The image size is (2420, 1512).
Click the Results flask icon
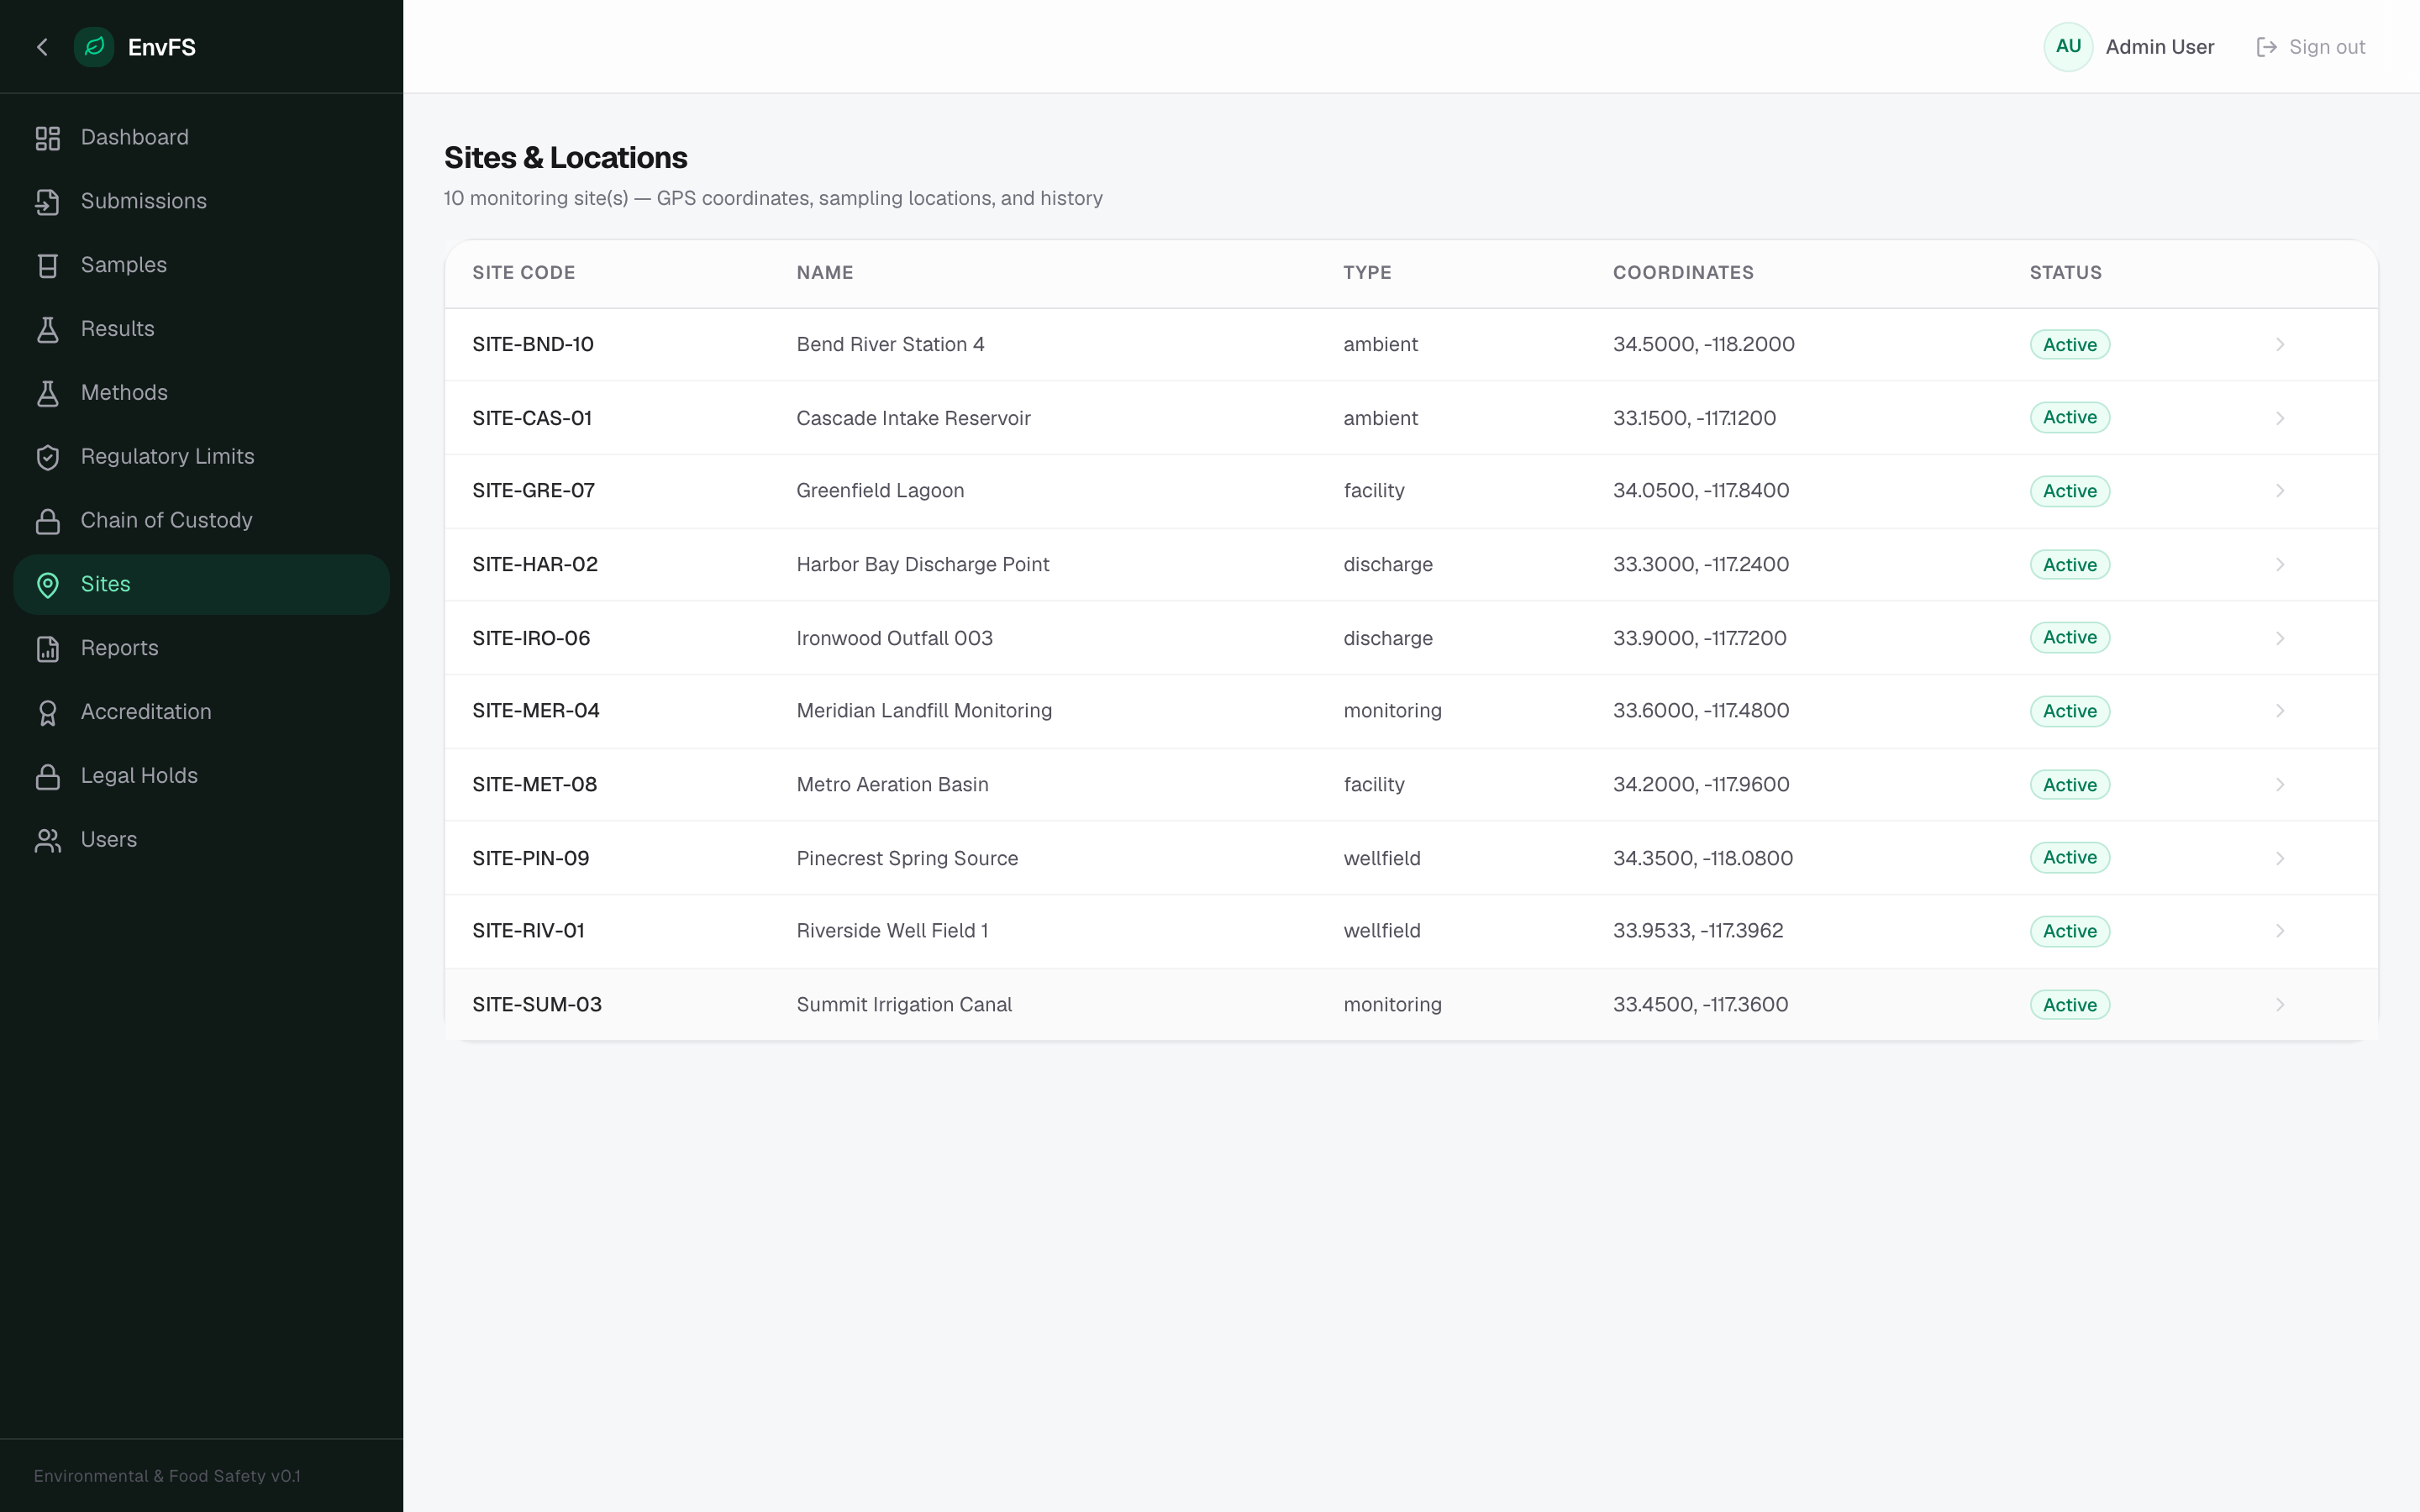[x=47, y=330]
